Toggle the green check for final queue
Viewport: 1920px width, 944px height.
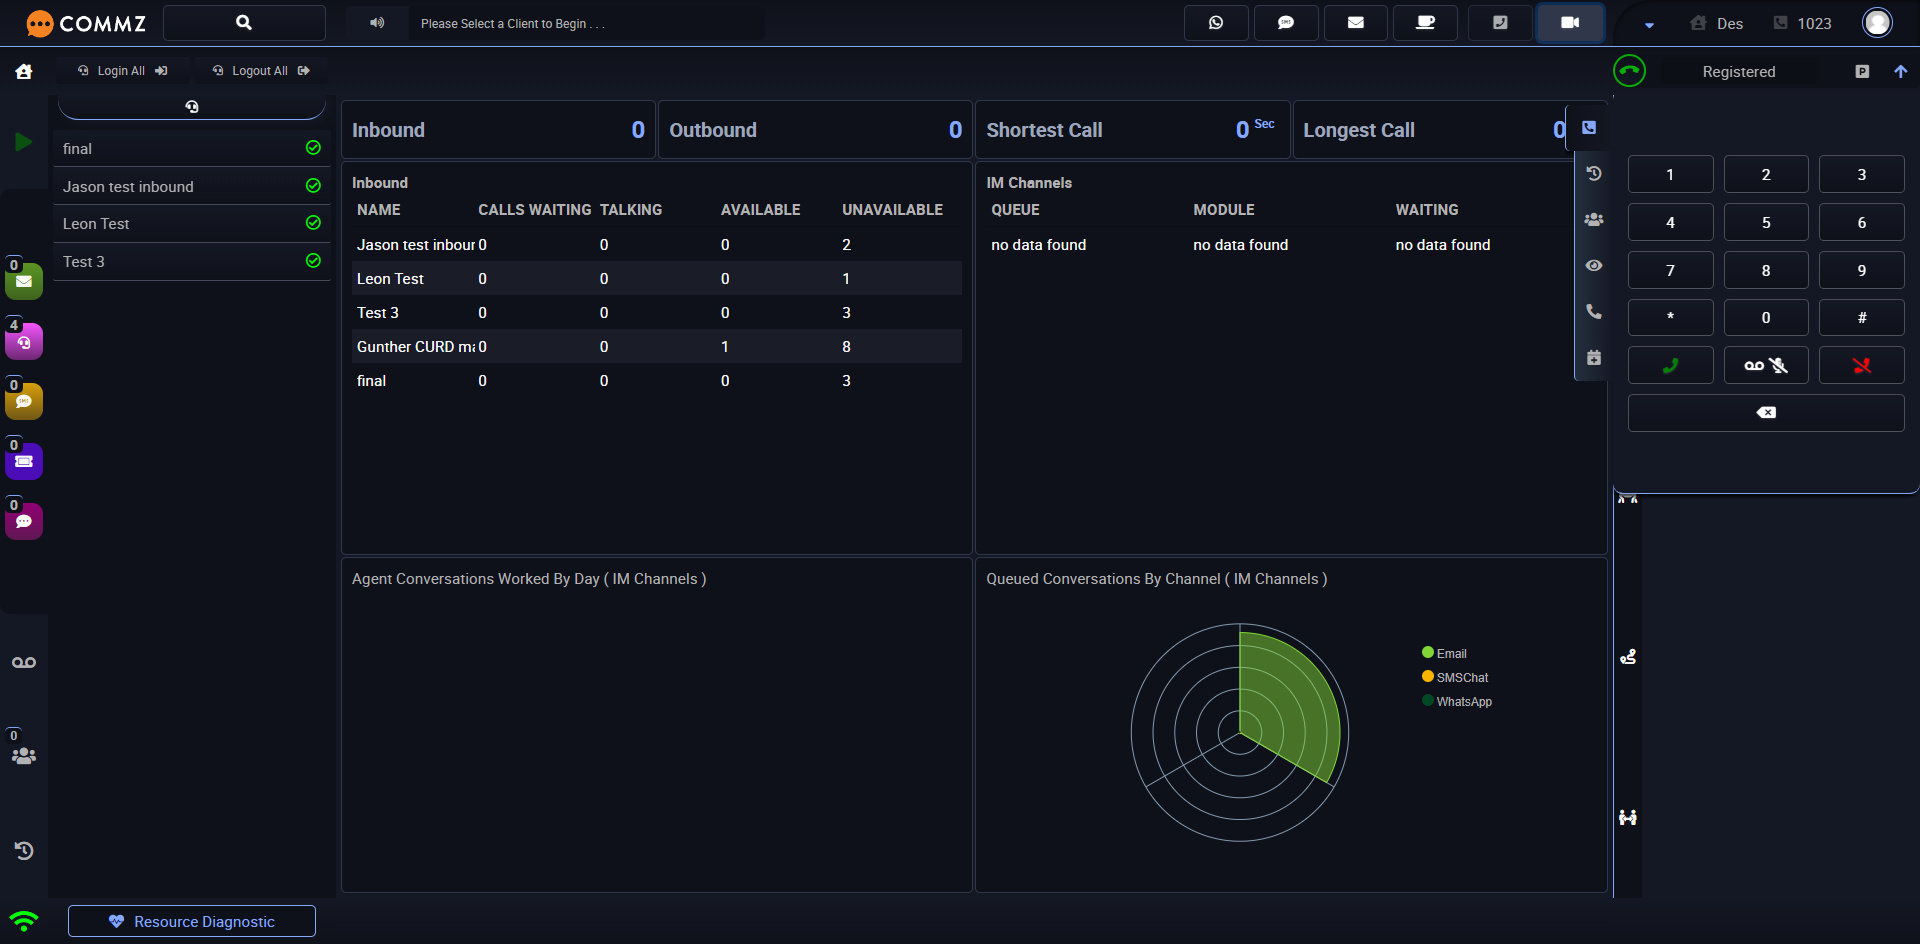coord(313,148)
